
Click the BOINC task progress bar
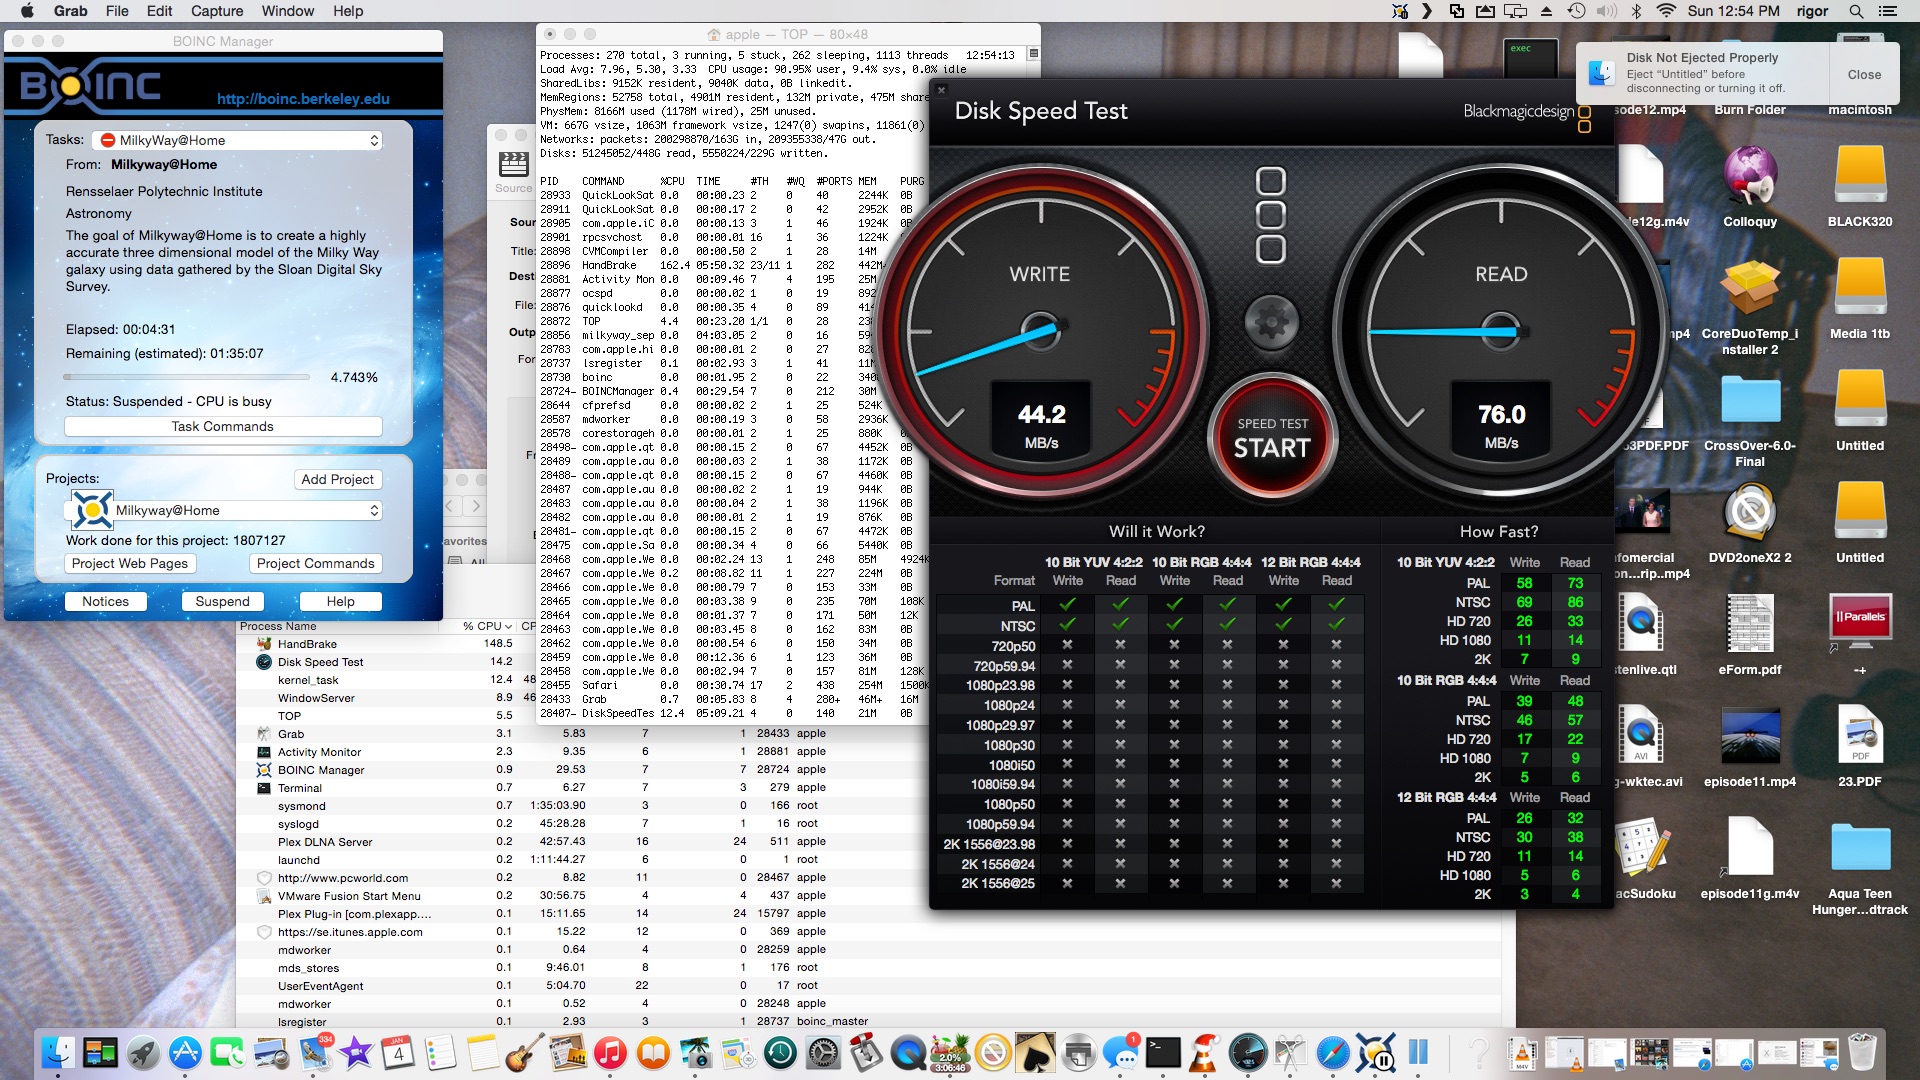point(187,377)
